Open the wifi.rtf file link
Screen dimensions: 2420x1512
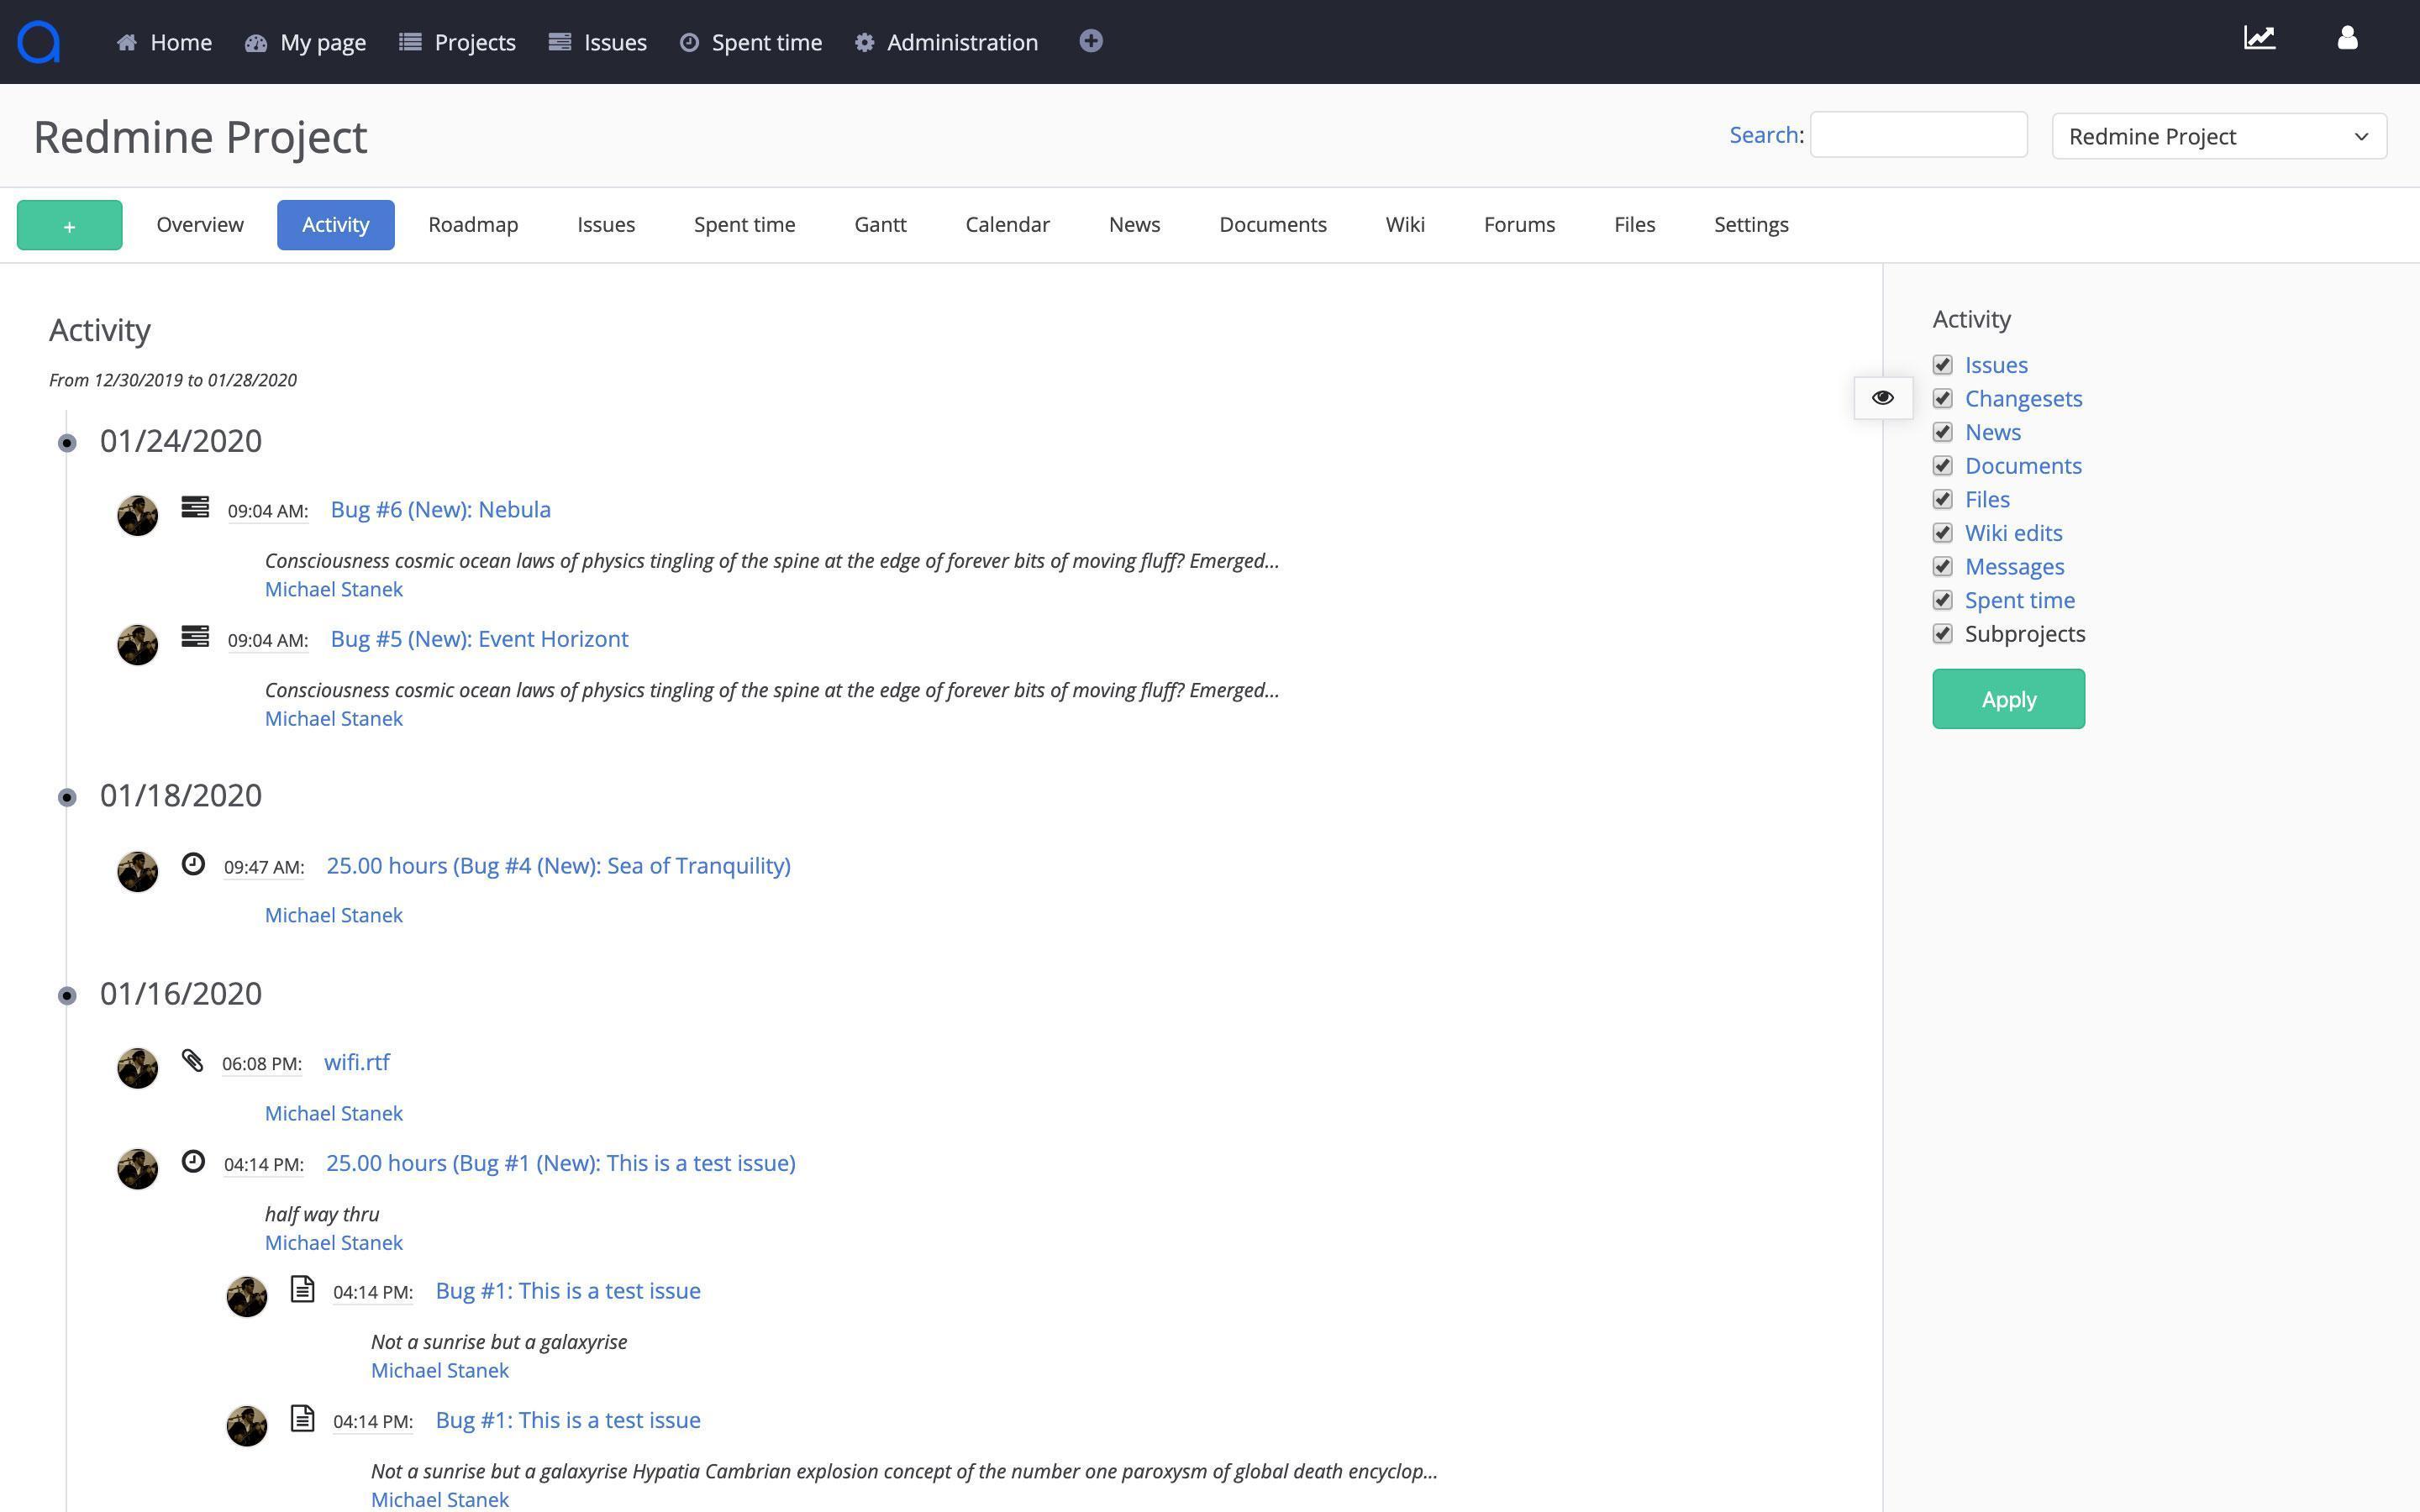[x=357, y=1062]
